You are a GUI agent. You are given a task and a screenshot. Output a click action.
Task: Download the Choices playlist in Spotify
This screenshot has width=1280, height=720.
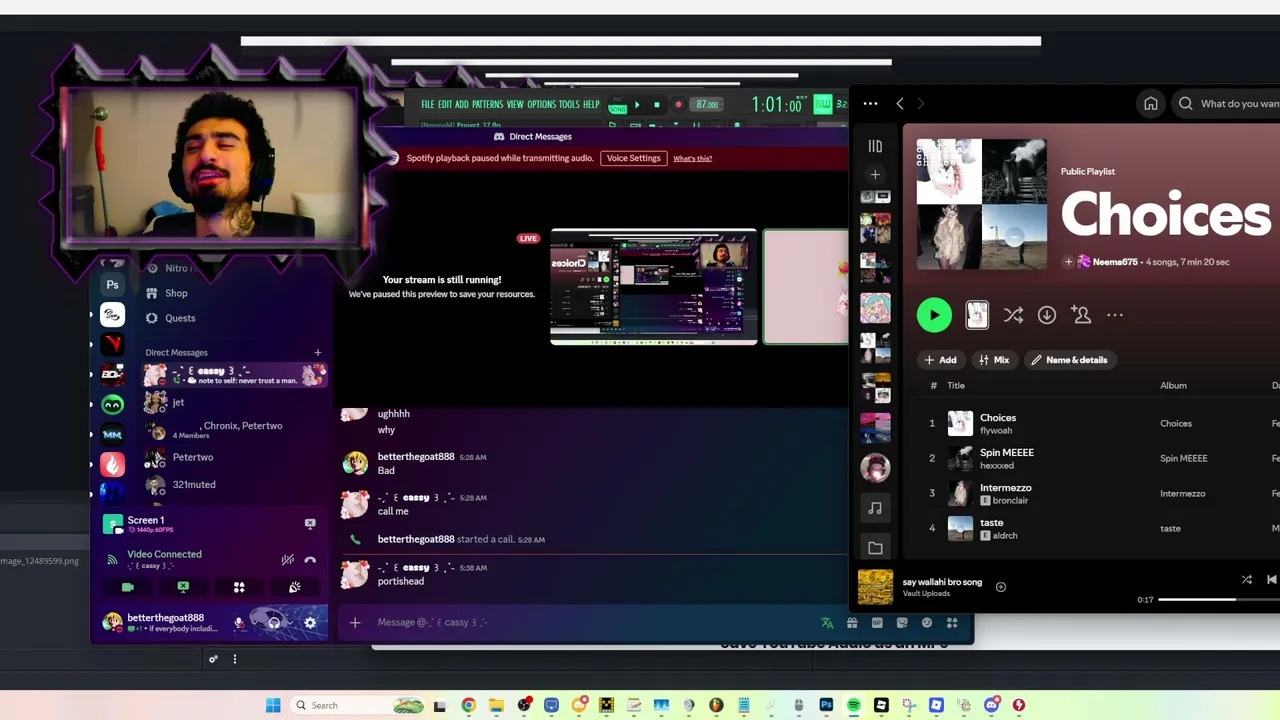[1047, 315]
